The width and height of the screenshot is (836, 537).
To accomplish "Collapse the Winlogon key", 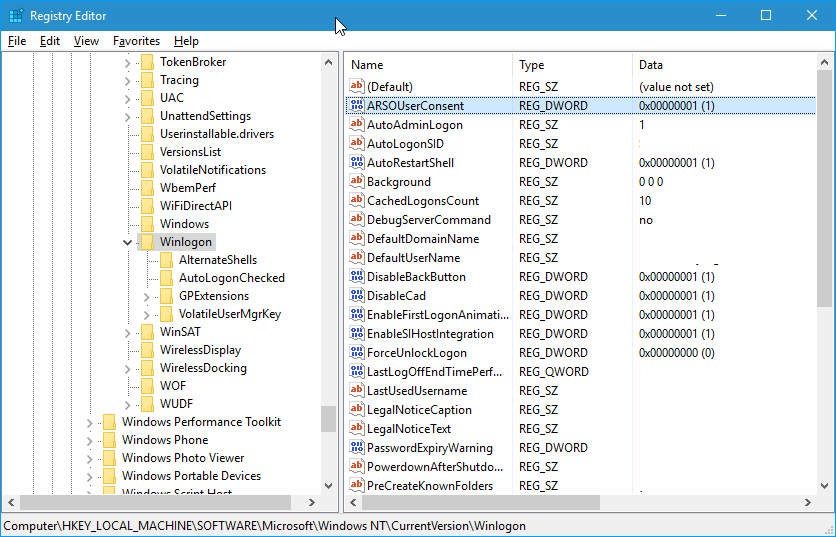I will click(x=127, y=242).
